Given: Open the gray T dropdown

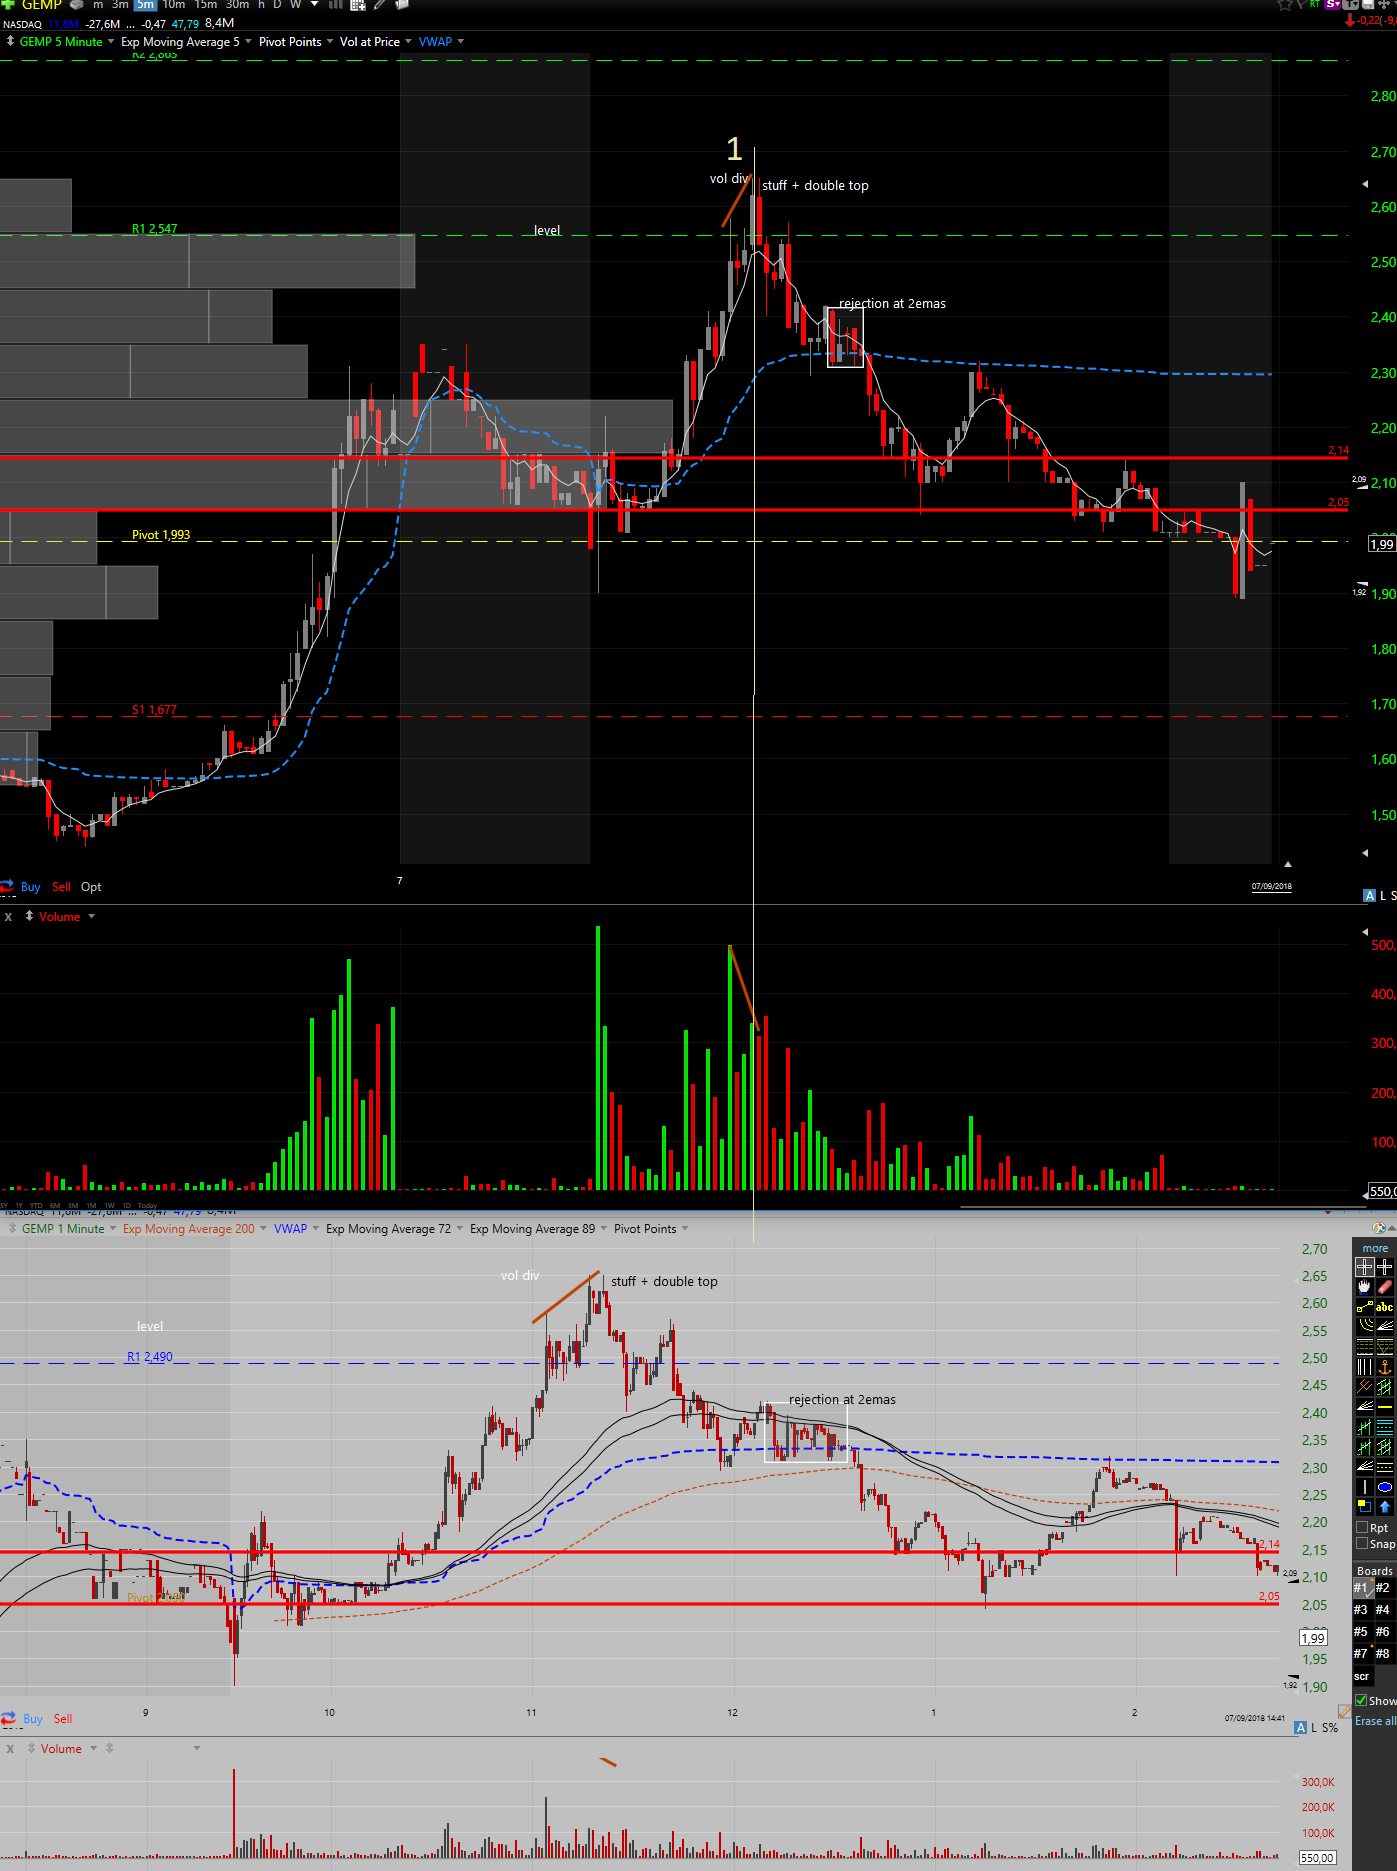Looking at the screenshot, I should point(1352,5).
